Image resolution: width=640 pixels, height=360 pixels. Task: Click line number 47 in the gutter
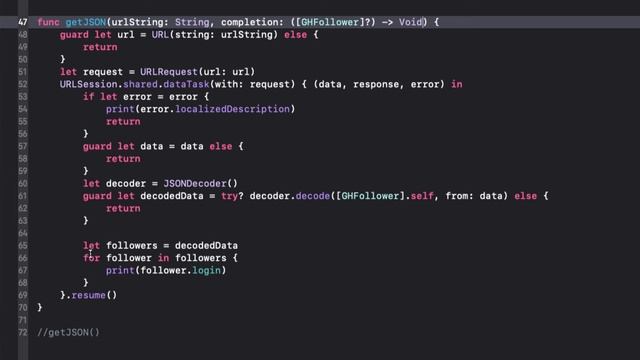23,22
